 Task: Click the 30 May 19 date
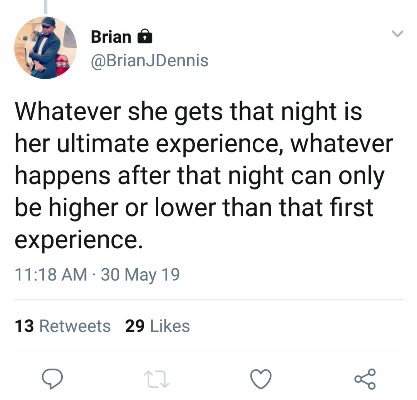pyautogui.click(x=140, y=275)
